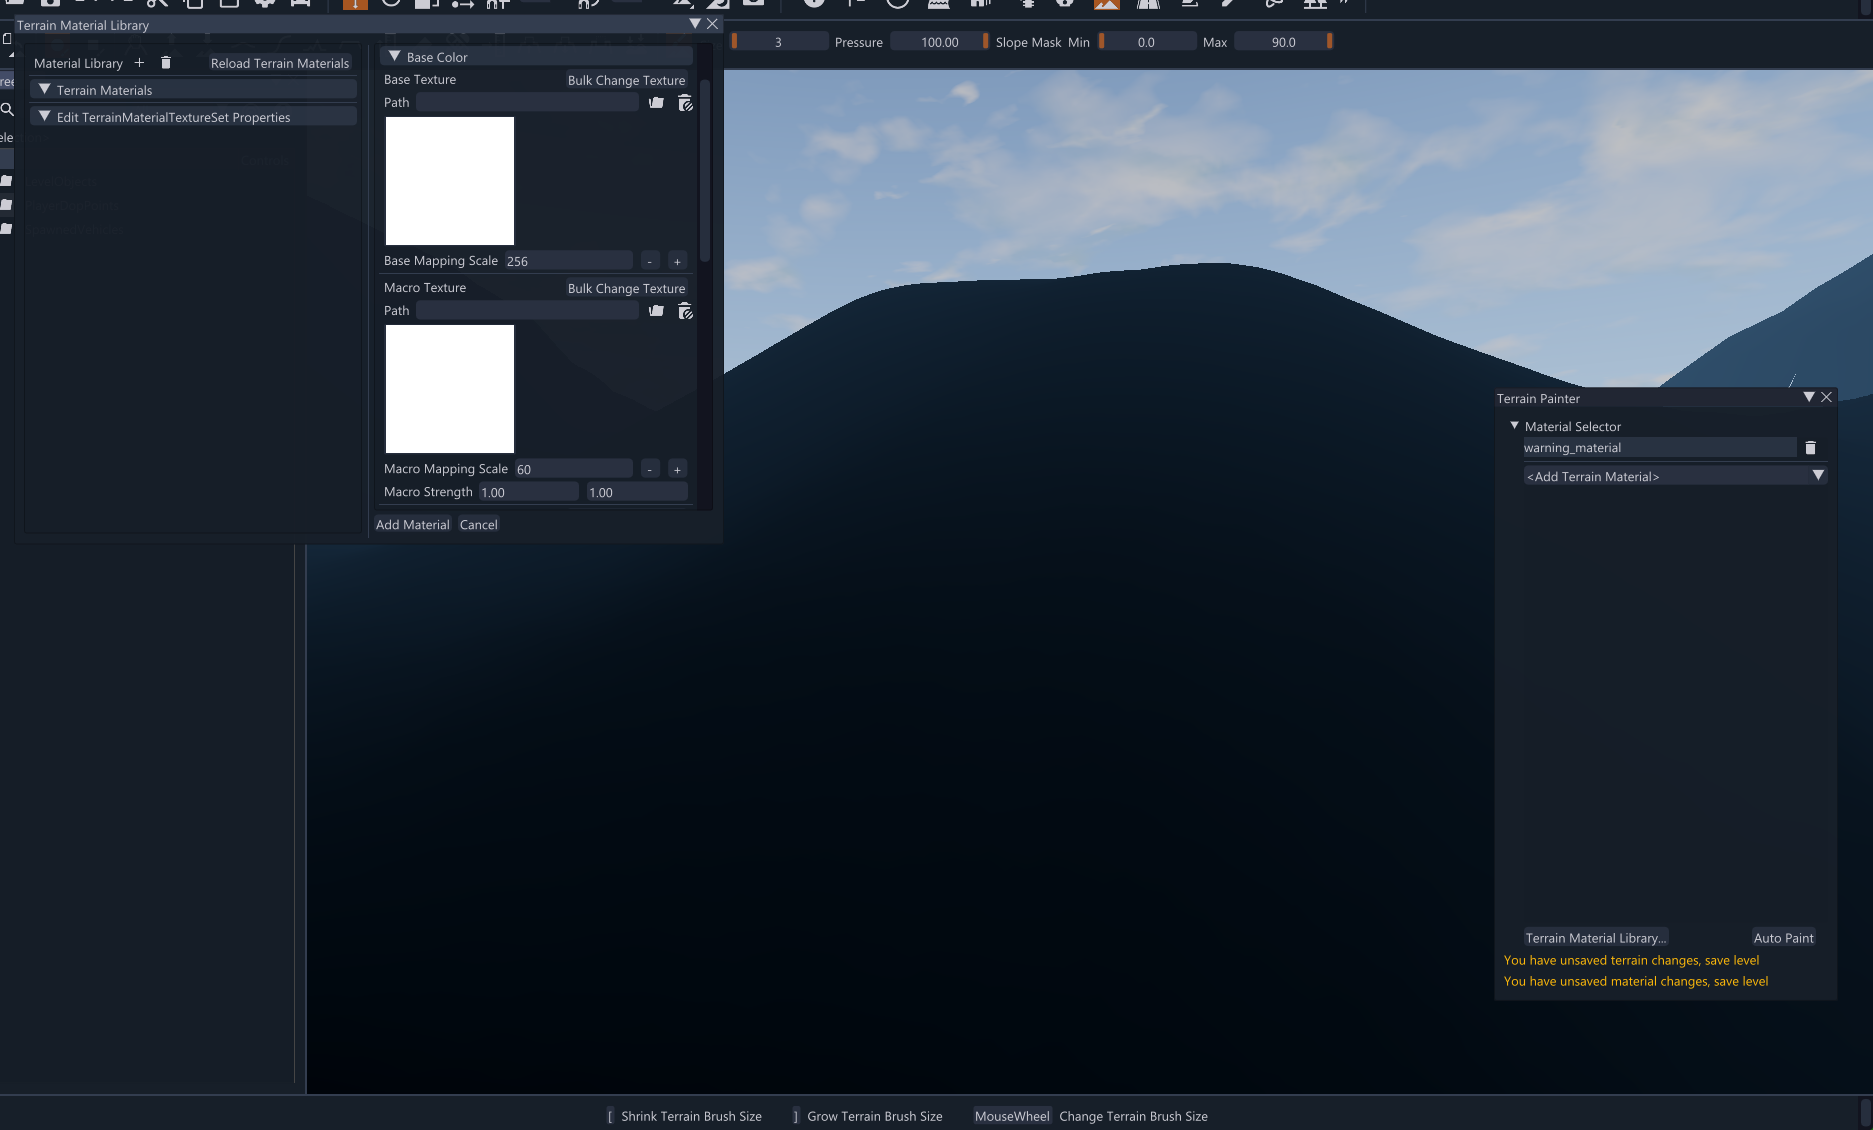Open Terrain Material Library from Terrain Painter
The width and height of the screenshot is (1873, 1130).
pos(1596,938)
